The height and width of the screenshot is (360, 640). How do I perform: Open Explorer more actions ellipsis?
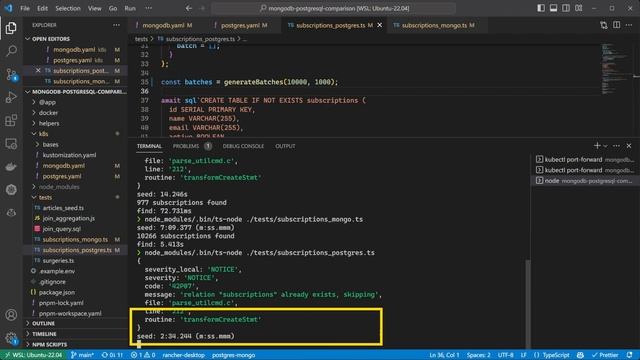(117, 25)
